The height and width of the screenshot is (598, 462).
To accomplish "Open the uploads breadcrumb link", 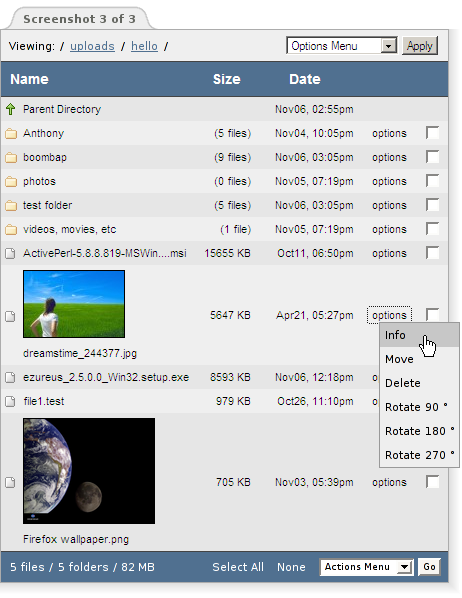I will click(92, 46).
